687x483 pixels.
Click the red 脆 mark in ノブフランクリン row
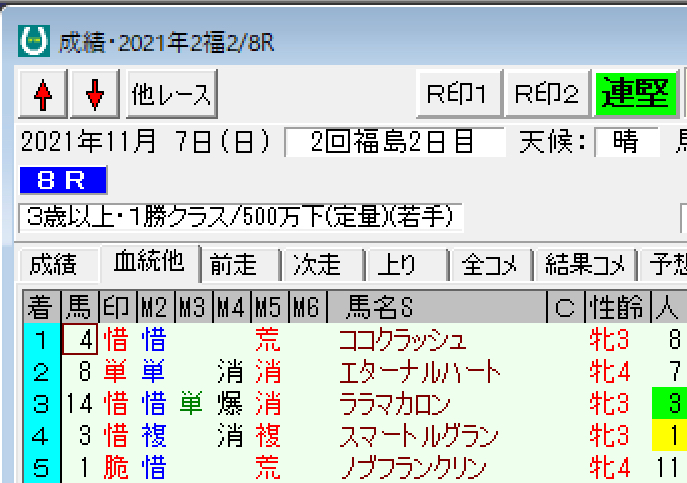coord(116,467)
